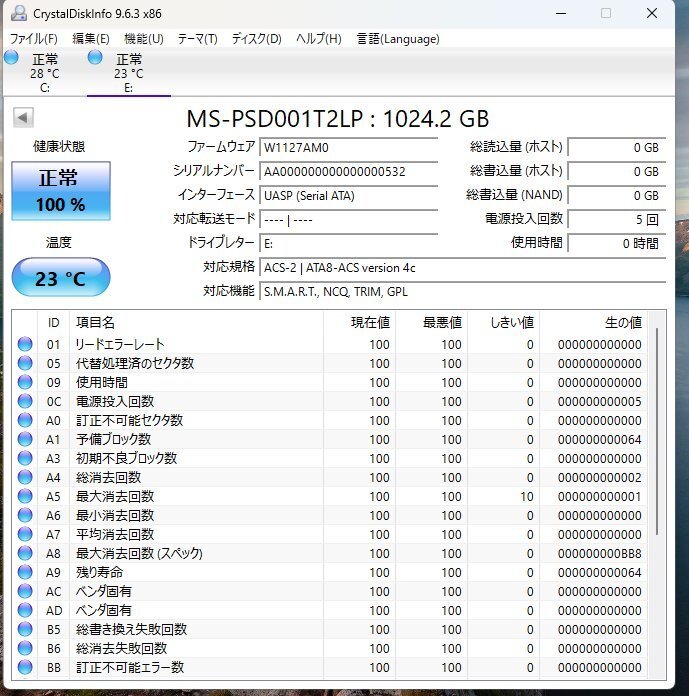
Task: Click status icon of row A8 最大消去回数 (スペック)
Action: point(25,553)
